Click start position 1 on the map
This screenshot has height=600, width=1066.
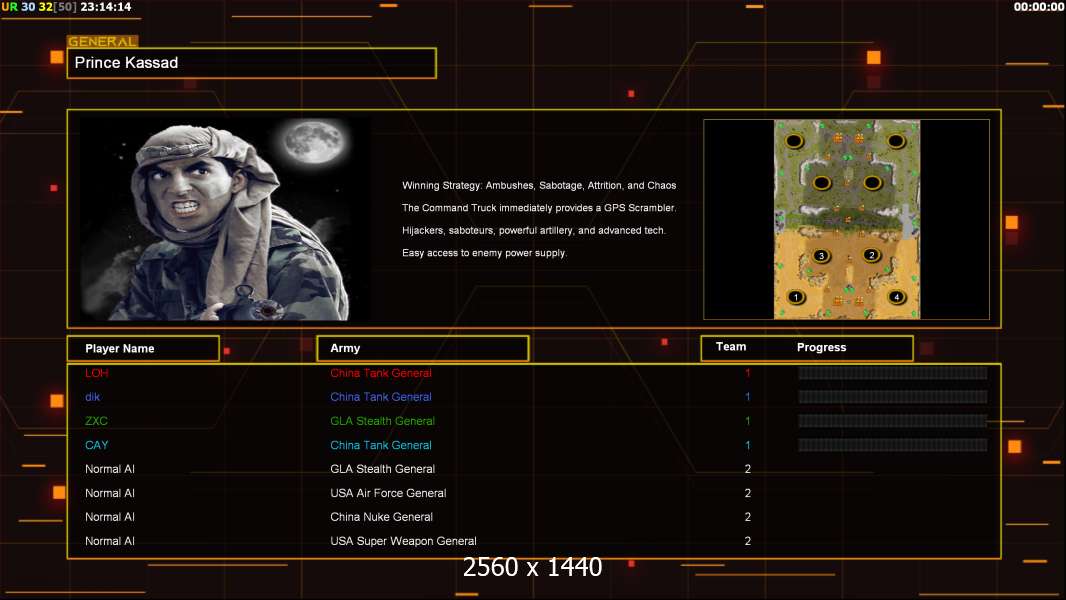(796, 297)
